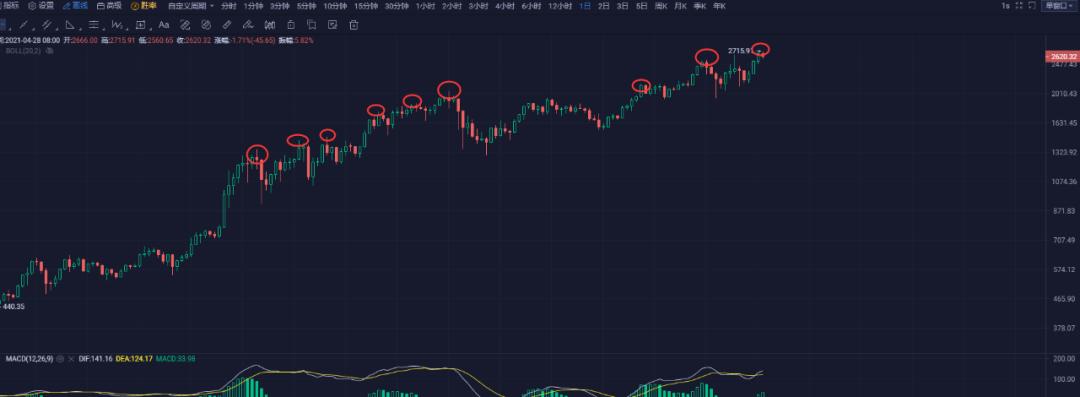The width and height of the screenshot is (1080, 397).
Task: Activate the Aa text annotation tool
Action: 163,25
